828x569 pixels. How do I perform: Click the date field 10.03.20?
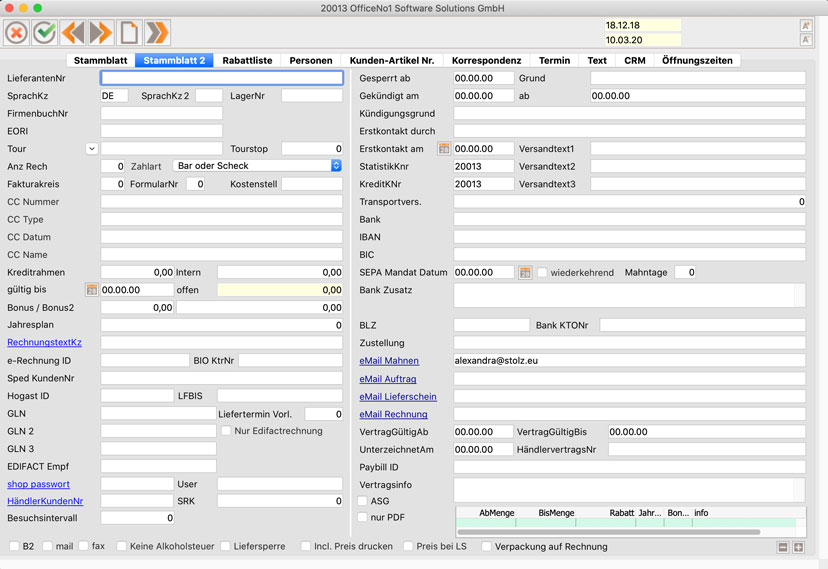[643, 40]
